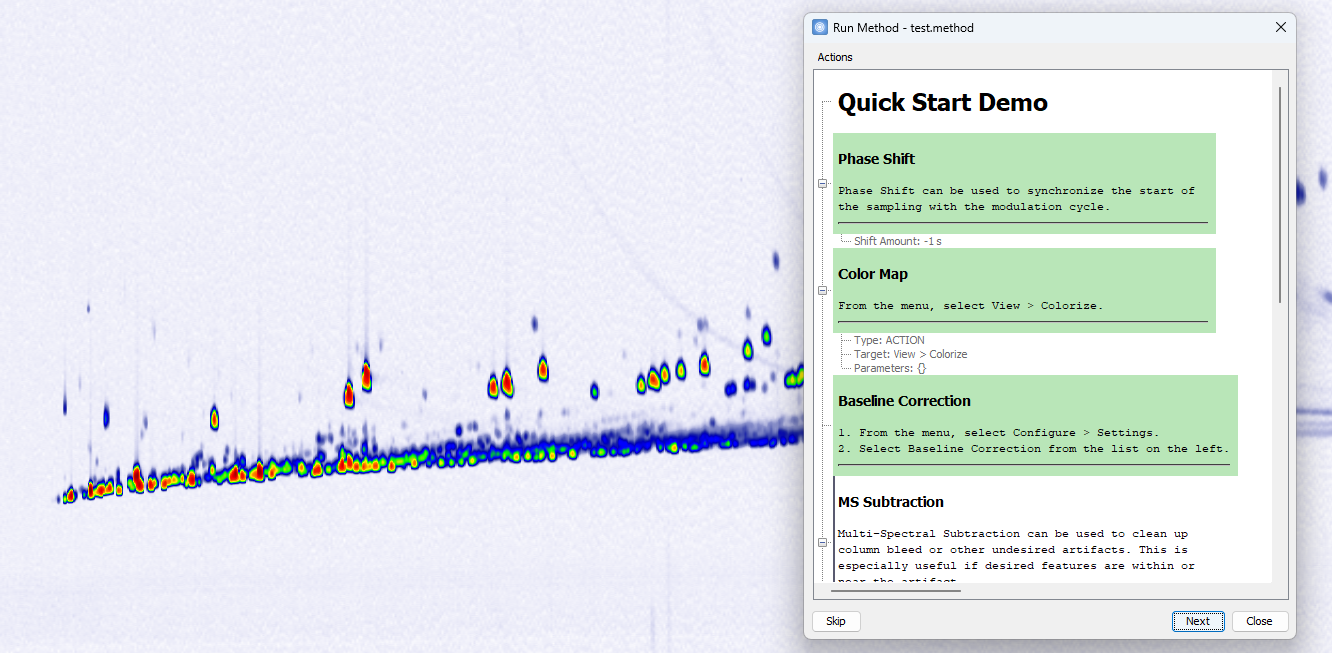Collapse the Phase Shift tree node

[x=822, y=184]
